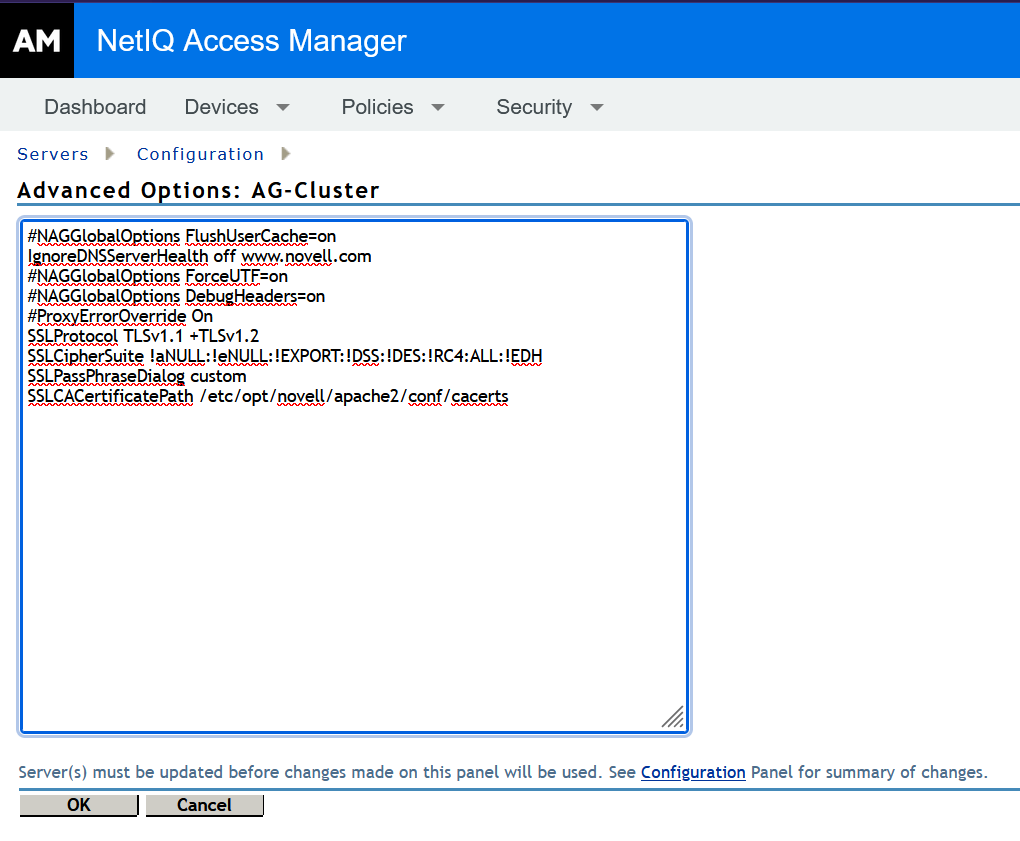Click the resize grip in textarea corner
This screenshot has height=841, width=1020.
click(x=674, y=717)
